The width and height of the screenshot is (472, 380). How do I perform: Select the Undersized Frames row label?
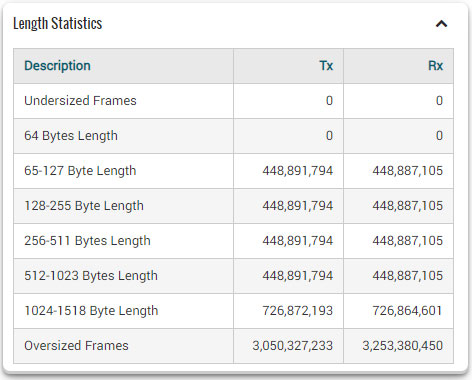tap(80, 101)
